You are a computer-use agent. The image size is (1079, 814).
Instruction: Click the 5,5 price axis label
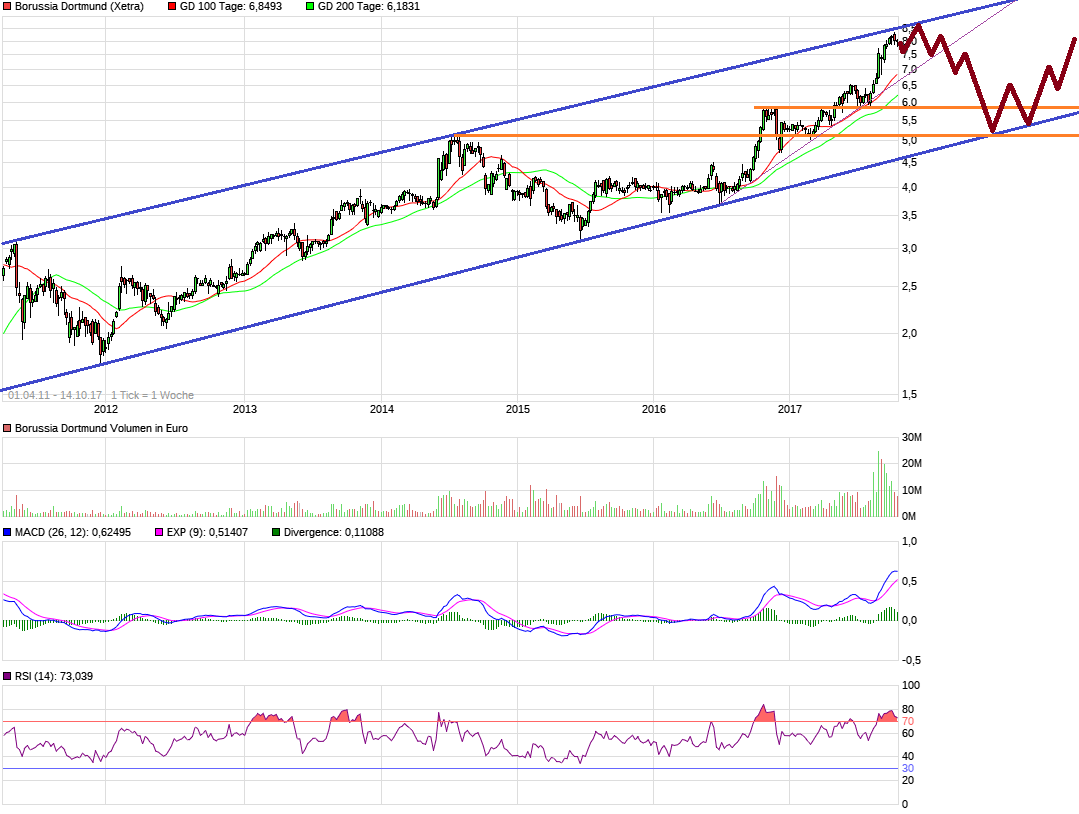tap(909, 120)
